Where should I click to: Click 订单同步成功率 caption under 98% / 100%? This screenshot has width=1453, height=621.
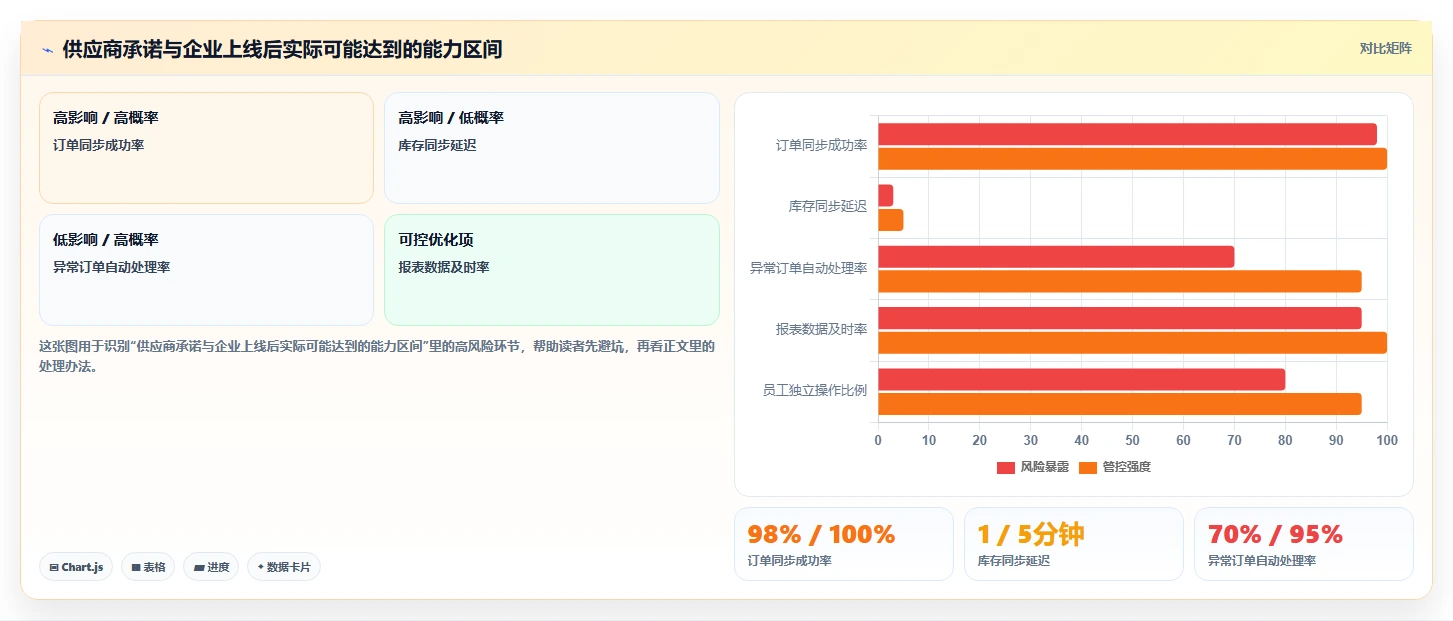coord(789,561)
